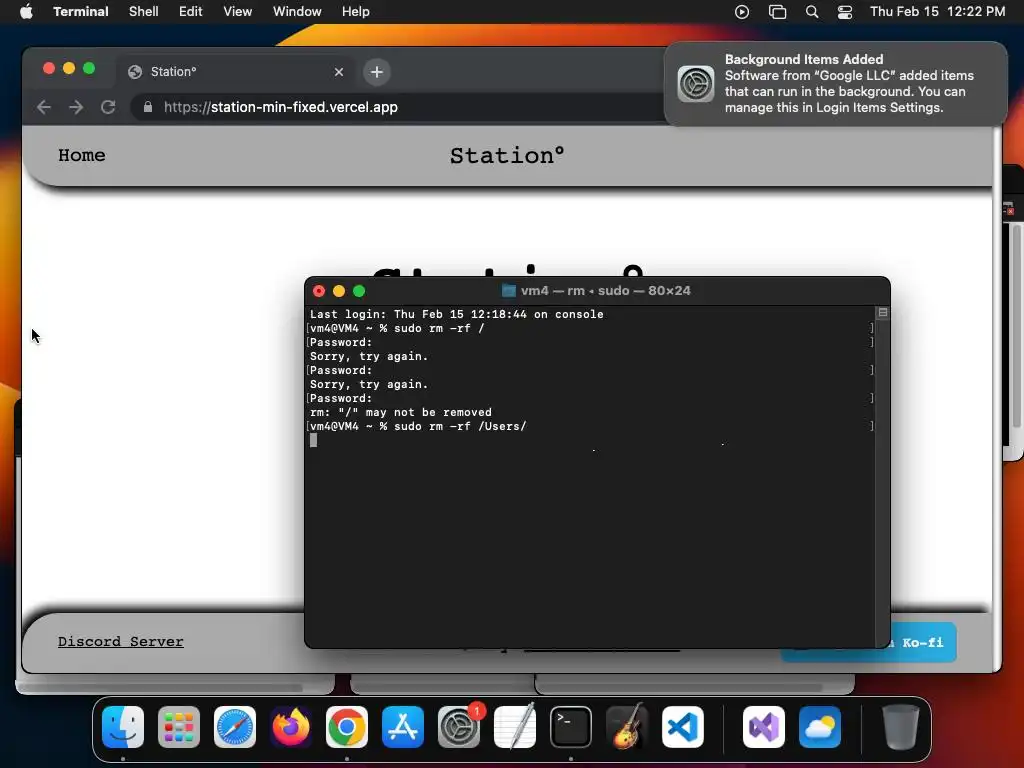Screen dimensions: 1024x768
Task: Open a new browser tab
Action: 377,72
